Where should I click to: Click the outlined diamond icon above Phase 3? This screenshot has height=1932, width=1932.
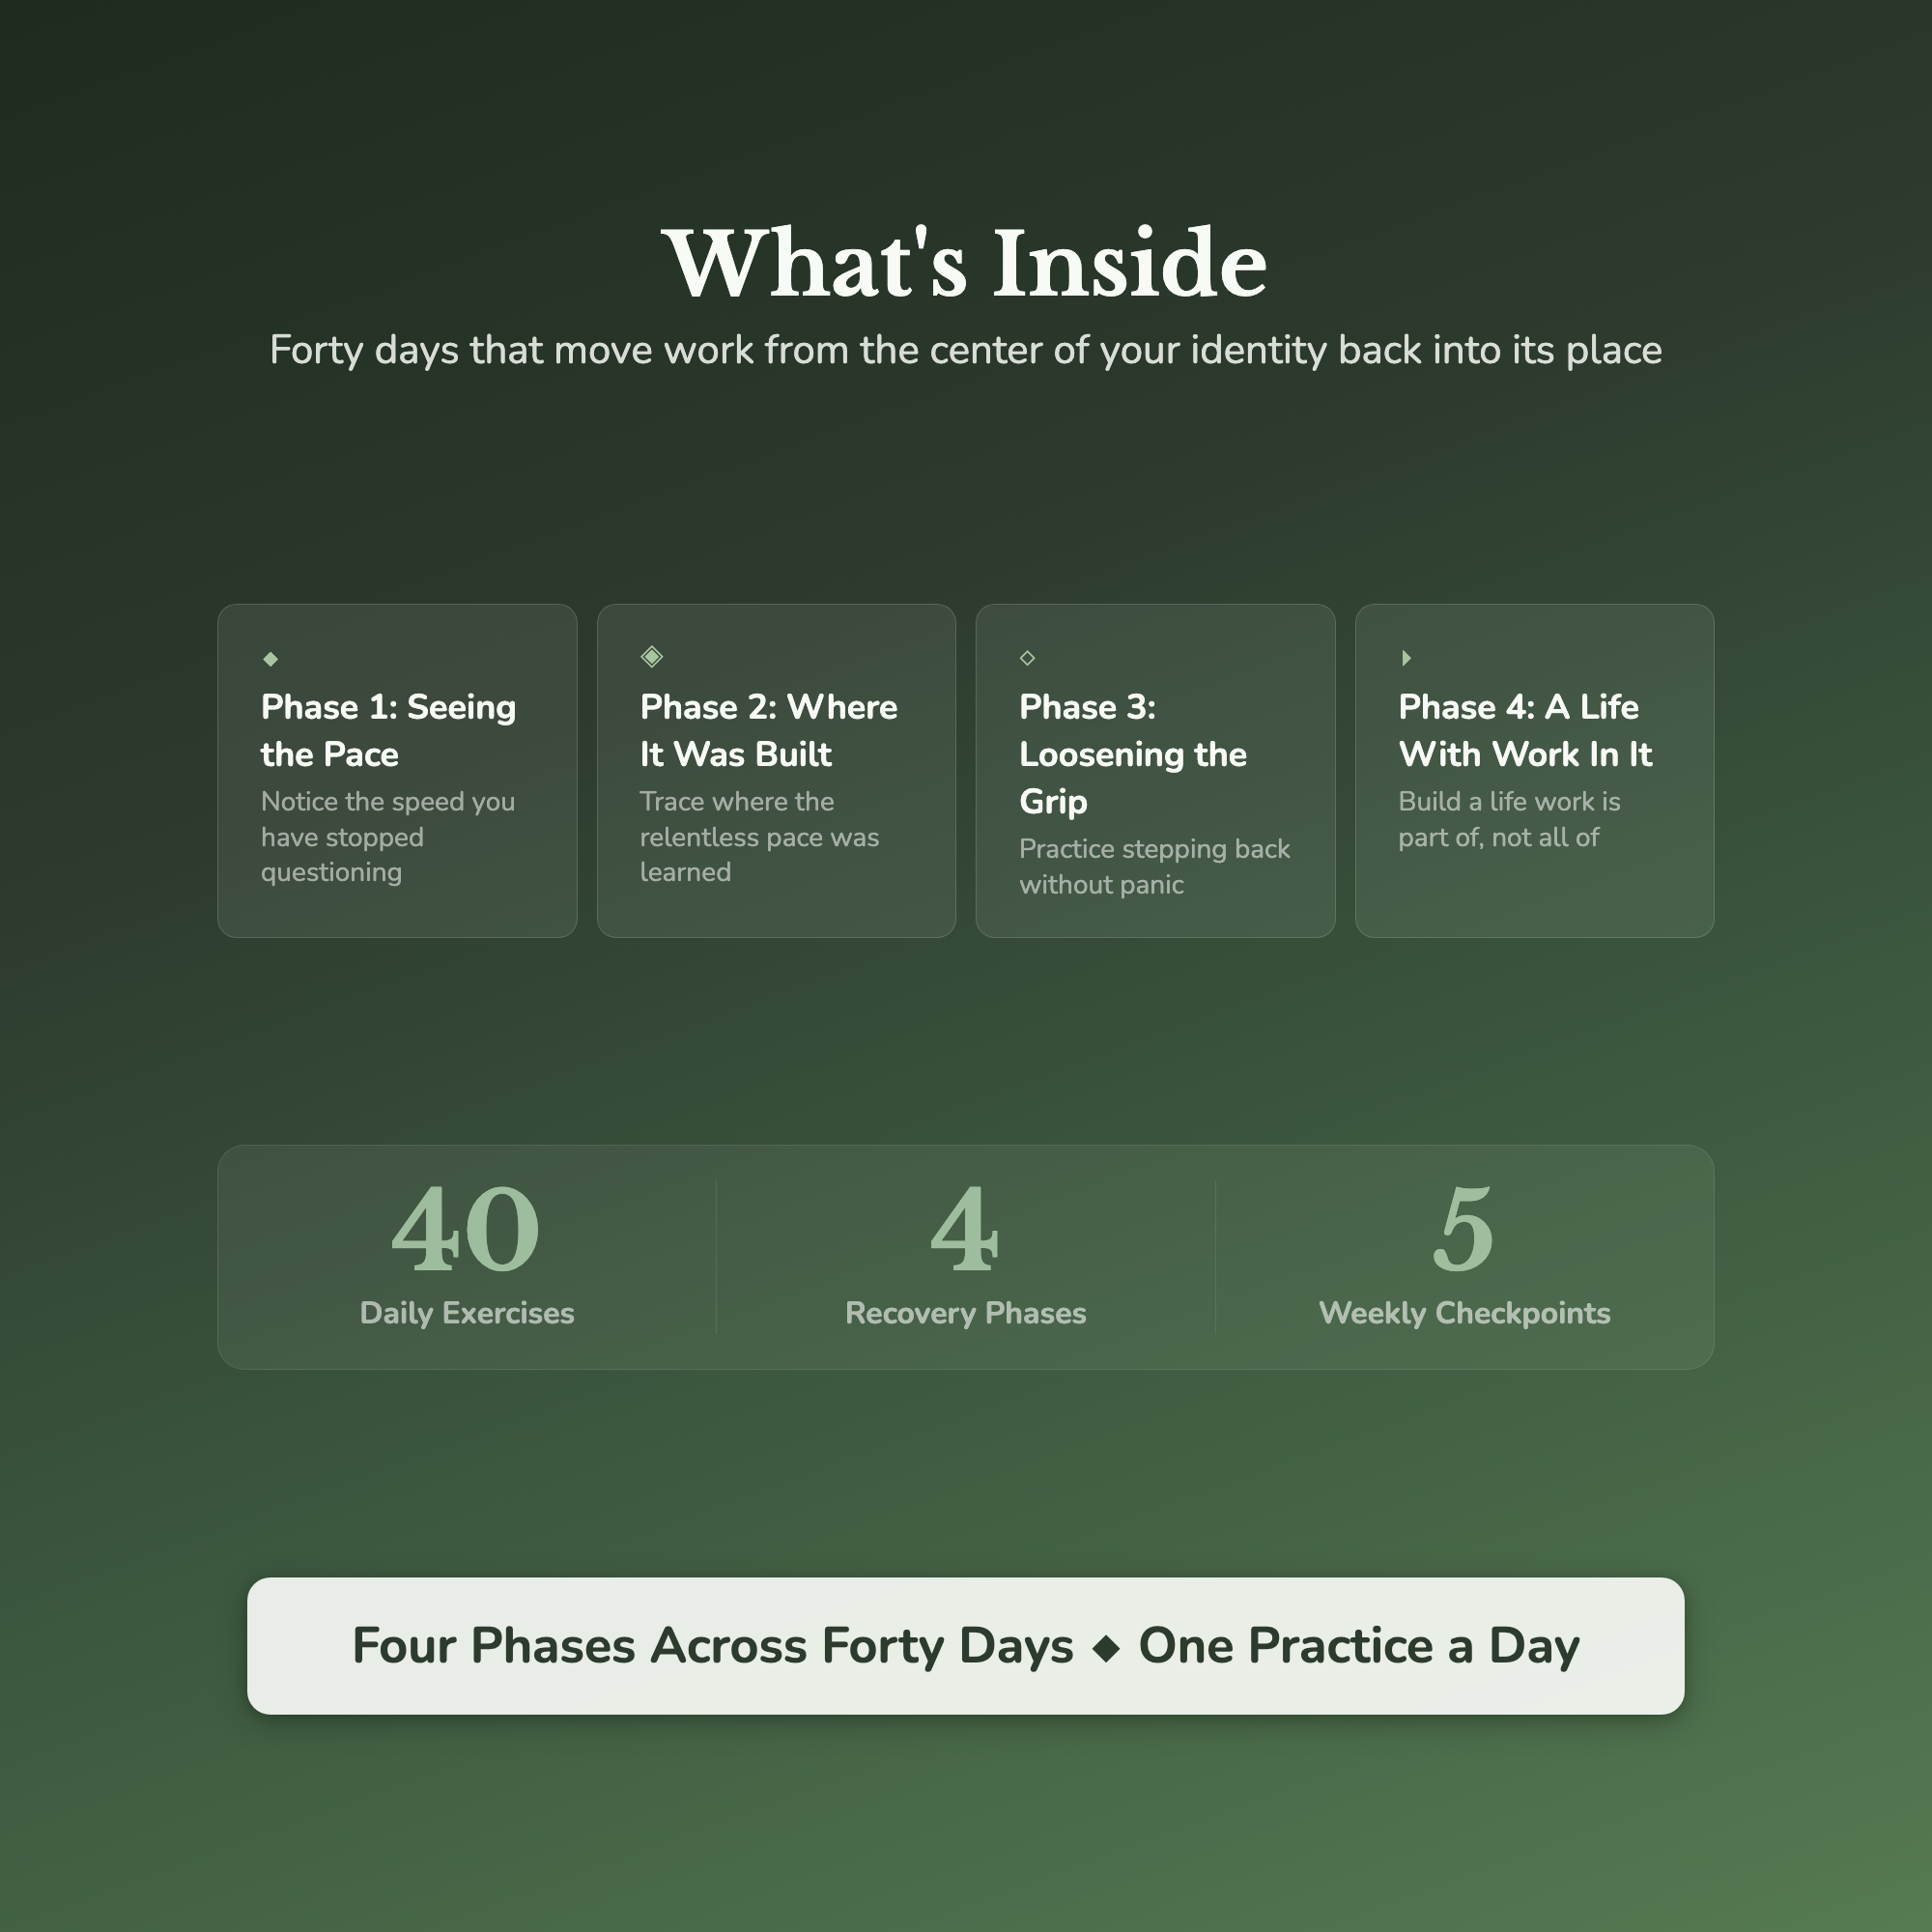click(x=1027, y=657)
